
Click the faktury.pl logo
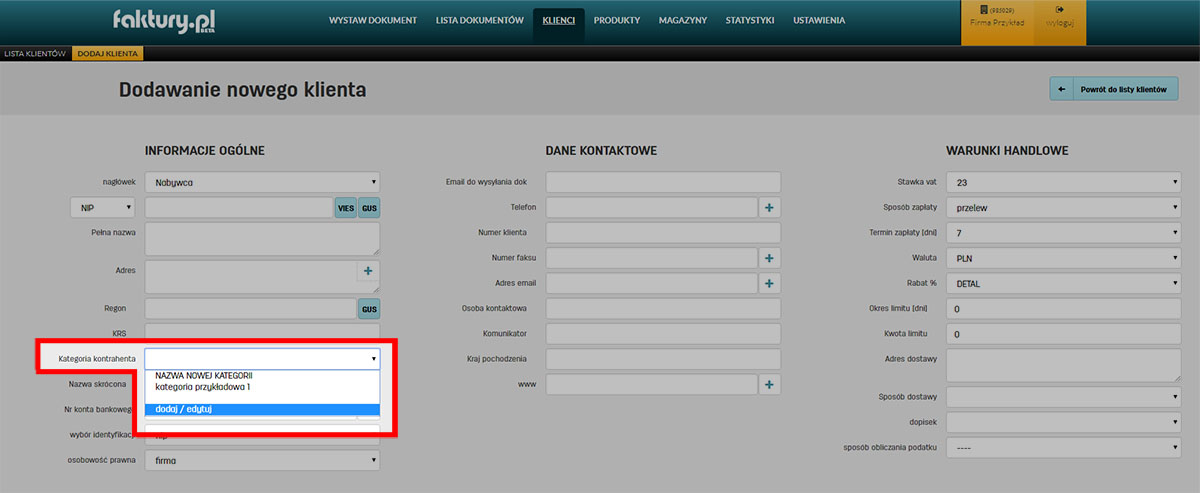[163, 20]
